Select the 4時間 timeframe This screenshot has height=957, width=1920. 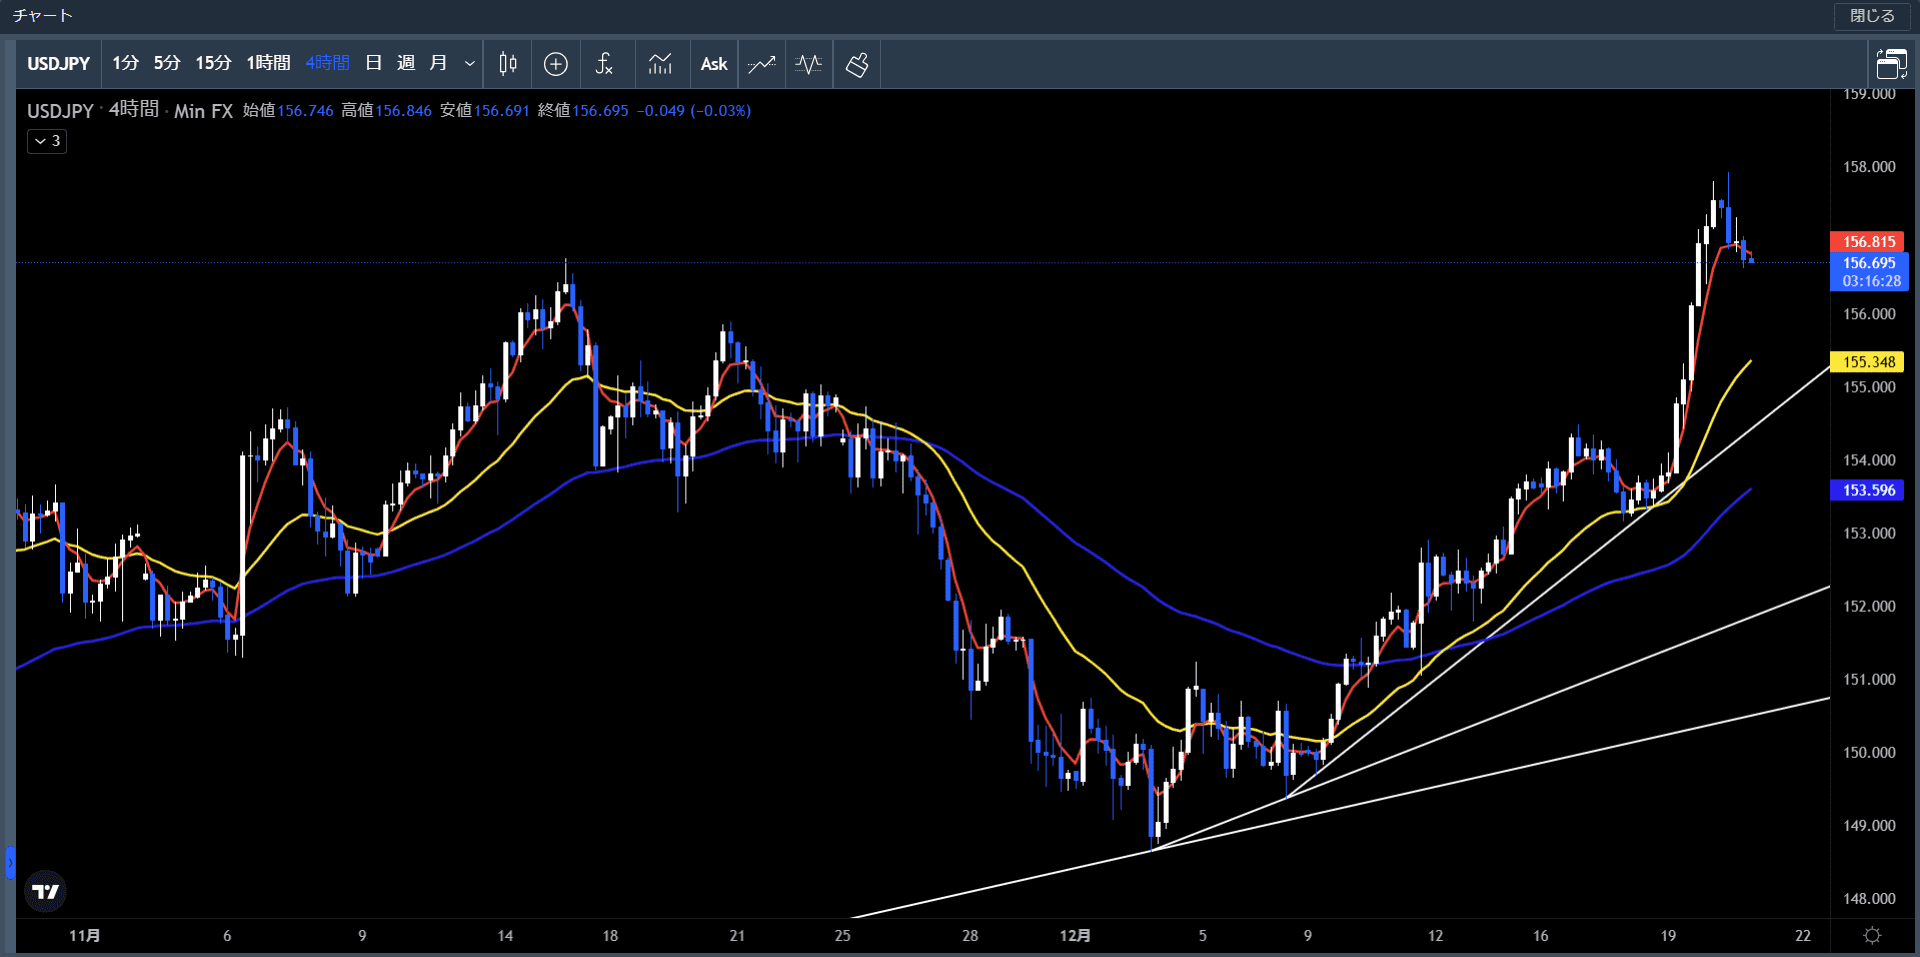tap(328, 63)
